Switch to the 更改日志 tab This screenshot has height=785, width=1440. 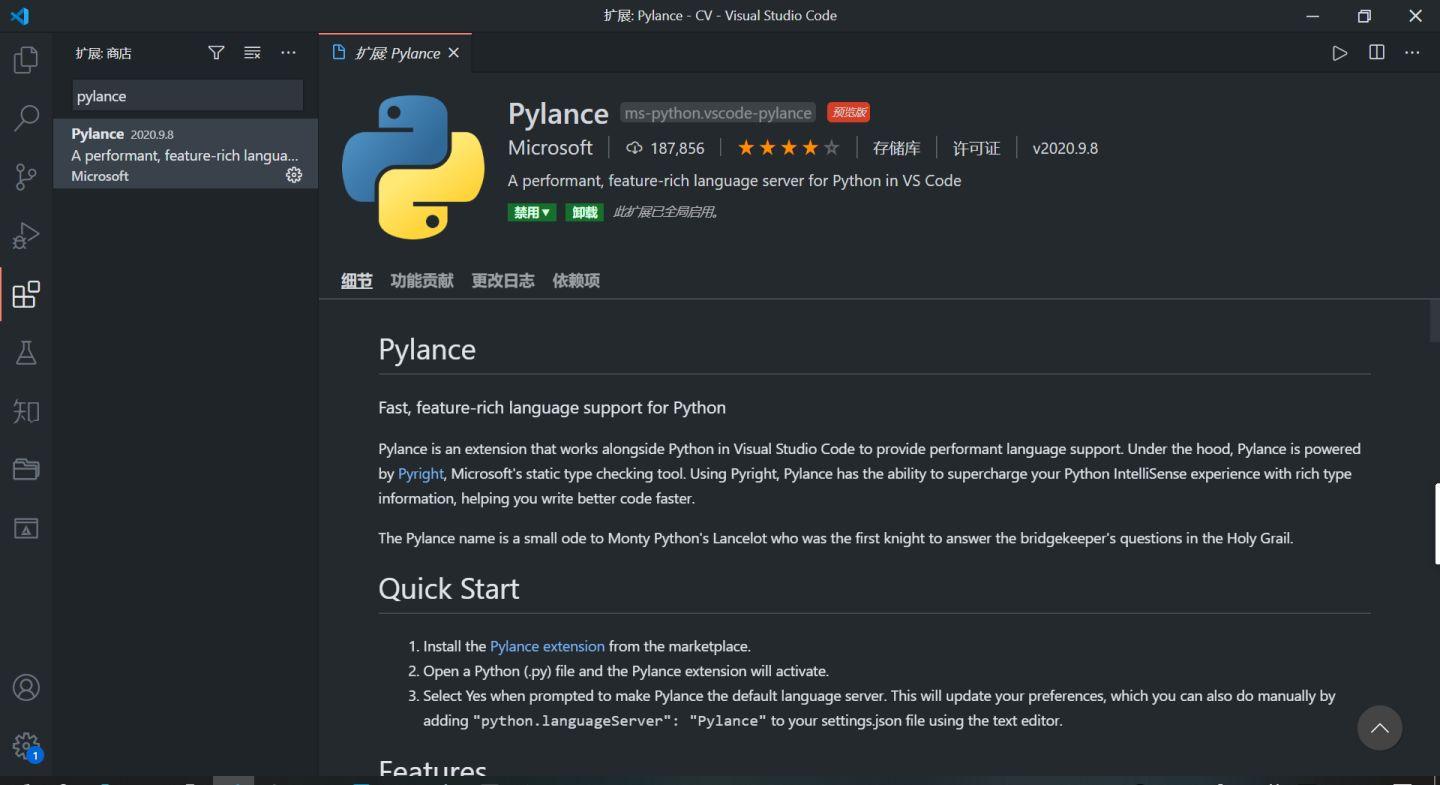[503, 281]
